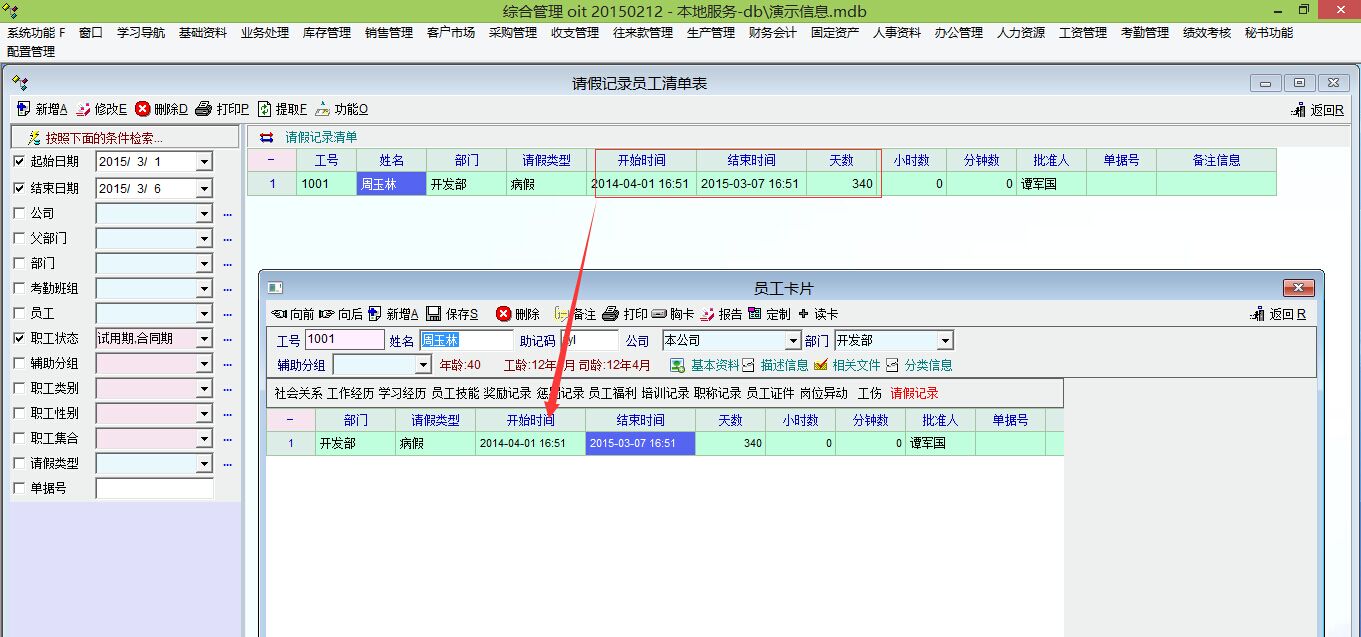Click the 打印P printer icon in list toolbar
This screenshot has height=637, width=1361.
[x=203, y=109]
